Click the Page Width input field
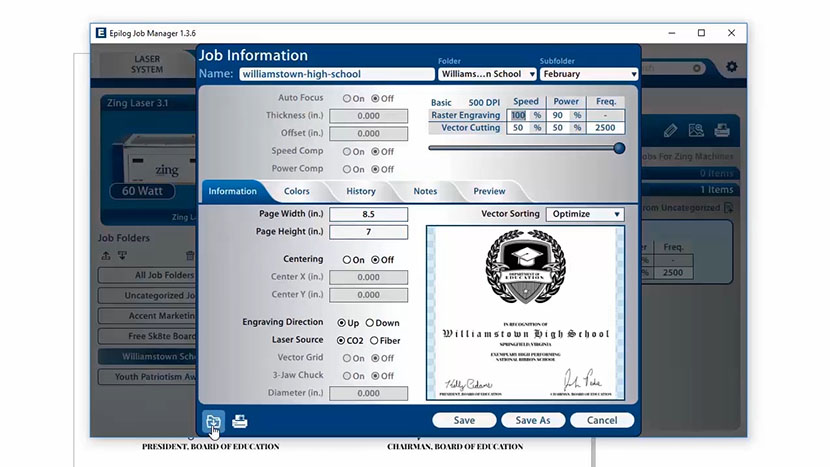 (368, 214)
